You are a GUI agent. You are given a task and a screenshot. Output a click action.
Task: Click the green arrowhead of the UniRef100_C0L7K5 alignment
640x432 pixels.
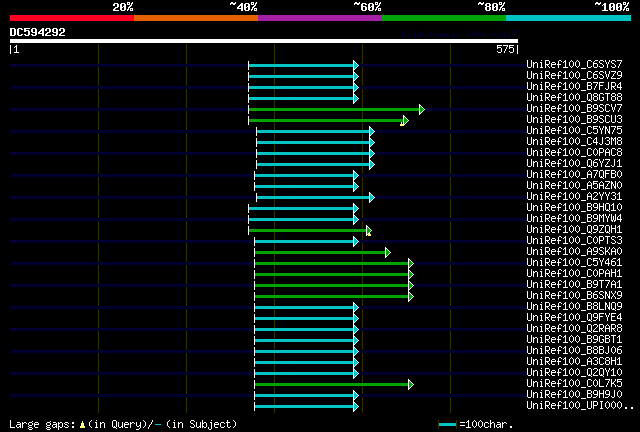tap(411, 385)
